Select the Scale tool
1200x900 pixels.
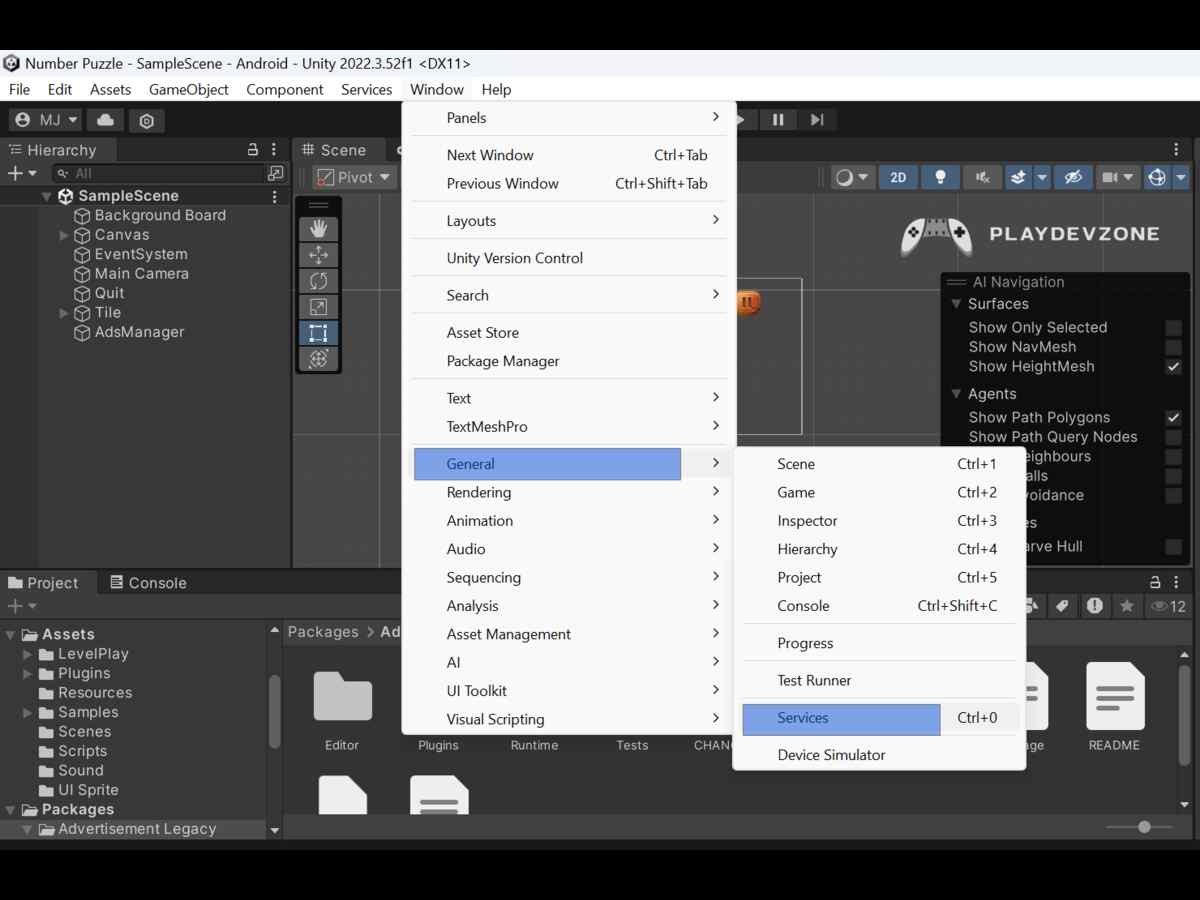[319, 307]
